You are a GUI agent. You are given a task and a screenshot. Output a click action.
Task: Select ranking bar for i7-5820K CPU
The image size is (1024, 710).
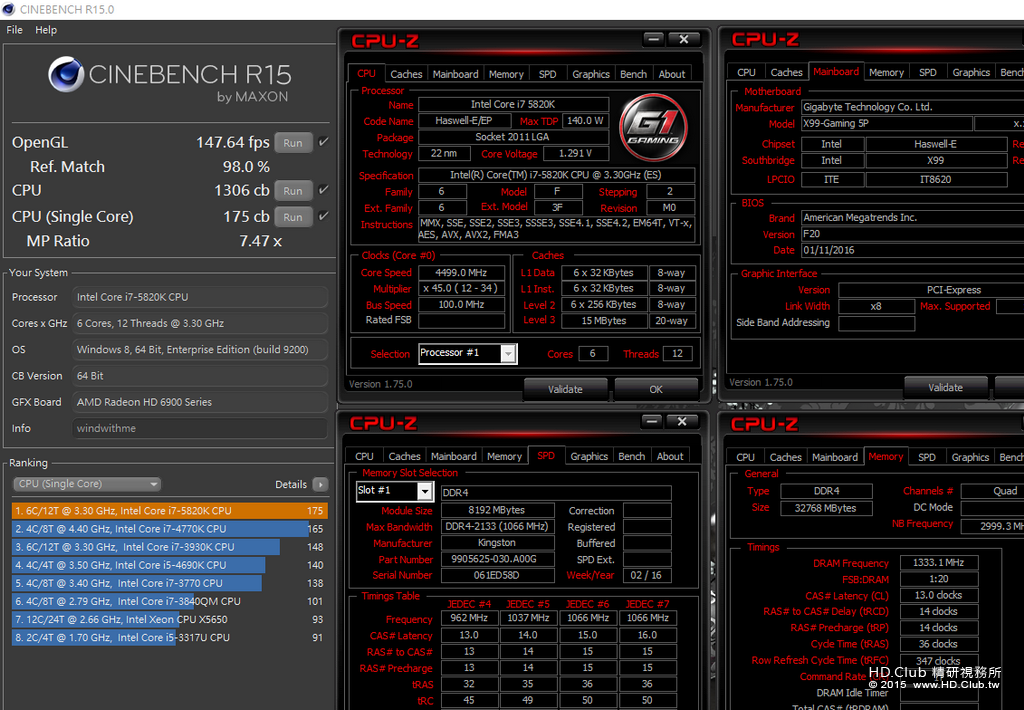click(x=169, y=511)
